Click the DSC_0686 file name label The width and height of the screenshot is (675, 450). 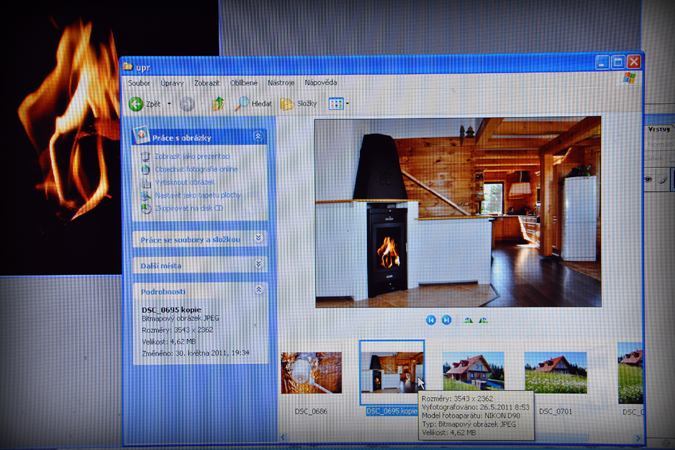[311, 411]
